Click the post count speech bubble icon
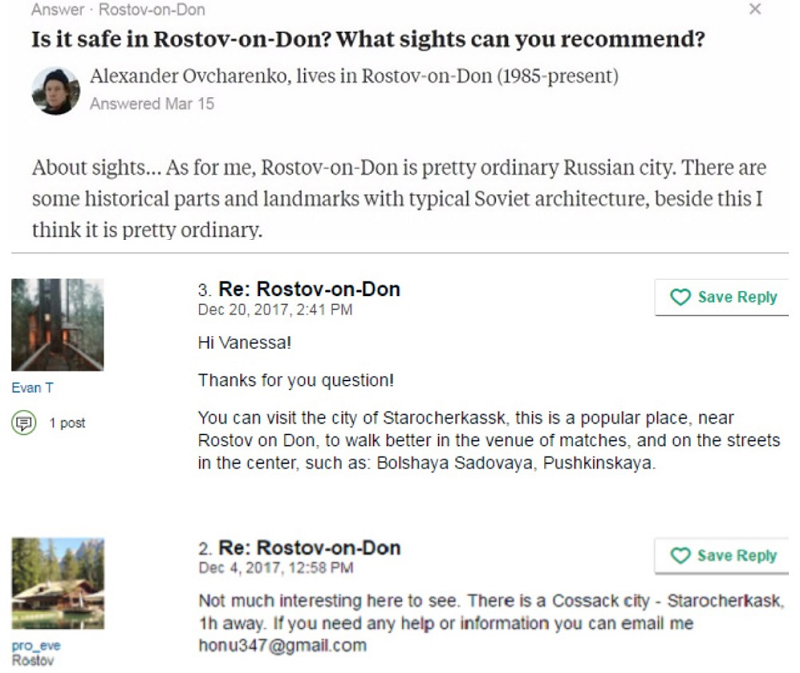Image resolution: width=800 pixels, height=673 pixels. [x=22, y=422]
